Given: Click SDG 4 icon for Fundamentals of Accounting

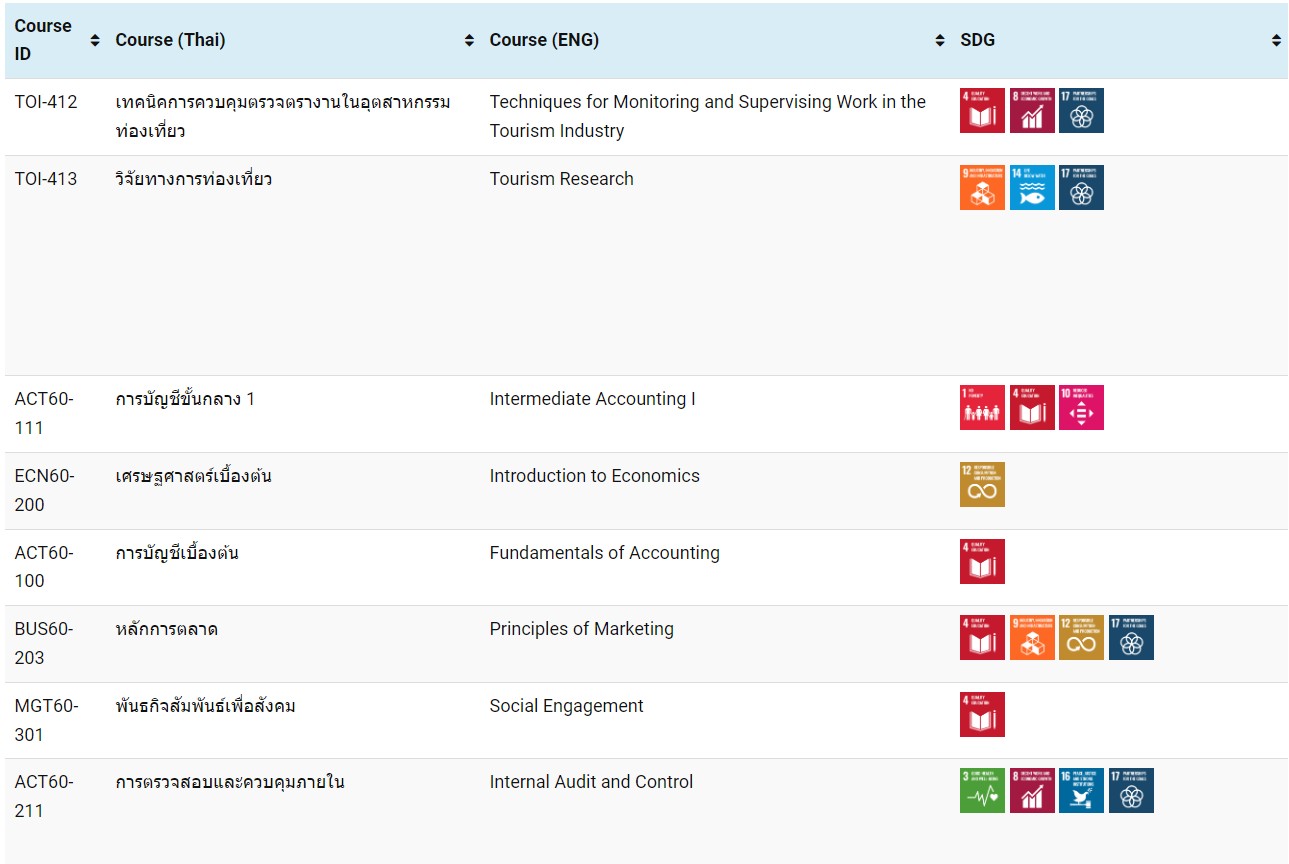Looking at the screenshot, I should pyautogui.click(x=982, y=562).
